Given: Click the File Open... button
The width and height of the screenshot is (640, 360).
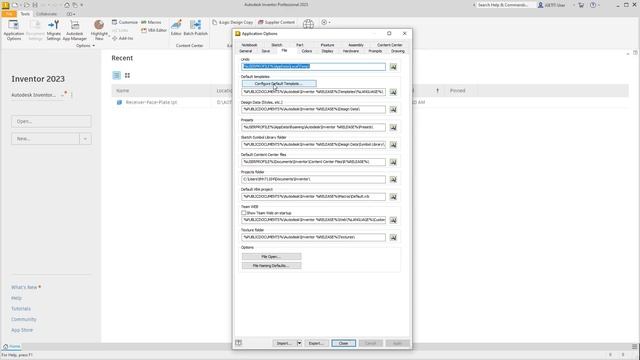Looking at the screenshot, I should point(271,257).
